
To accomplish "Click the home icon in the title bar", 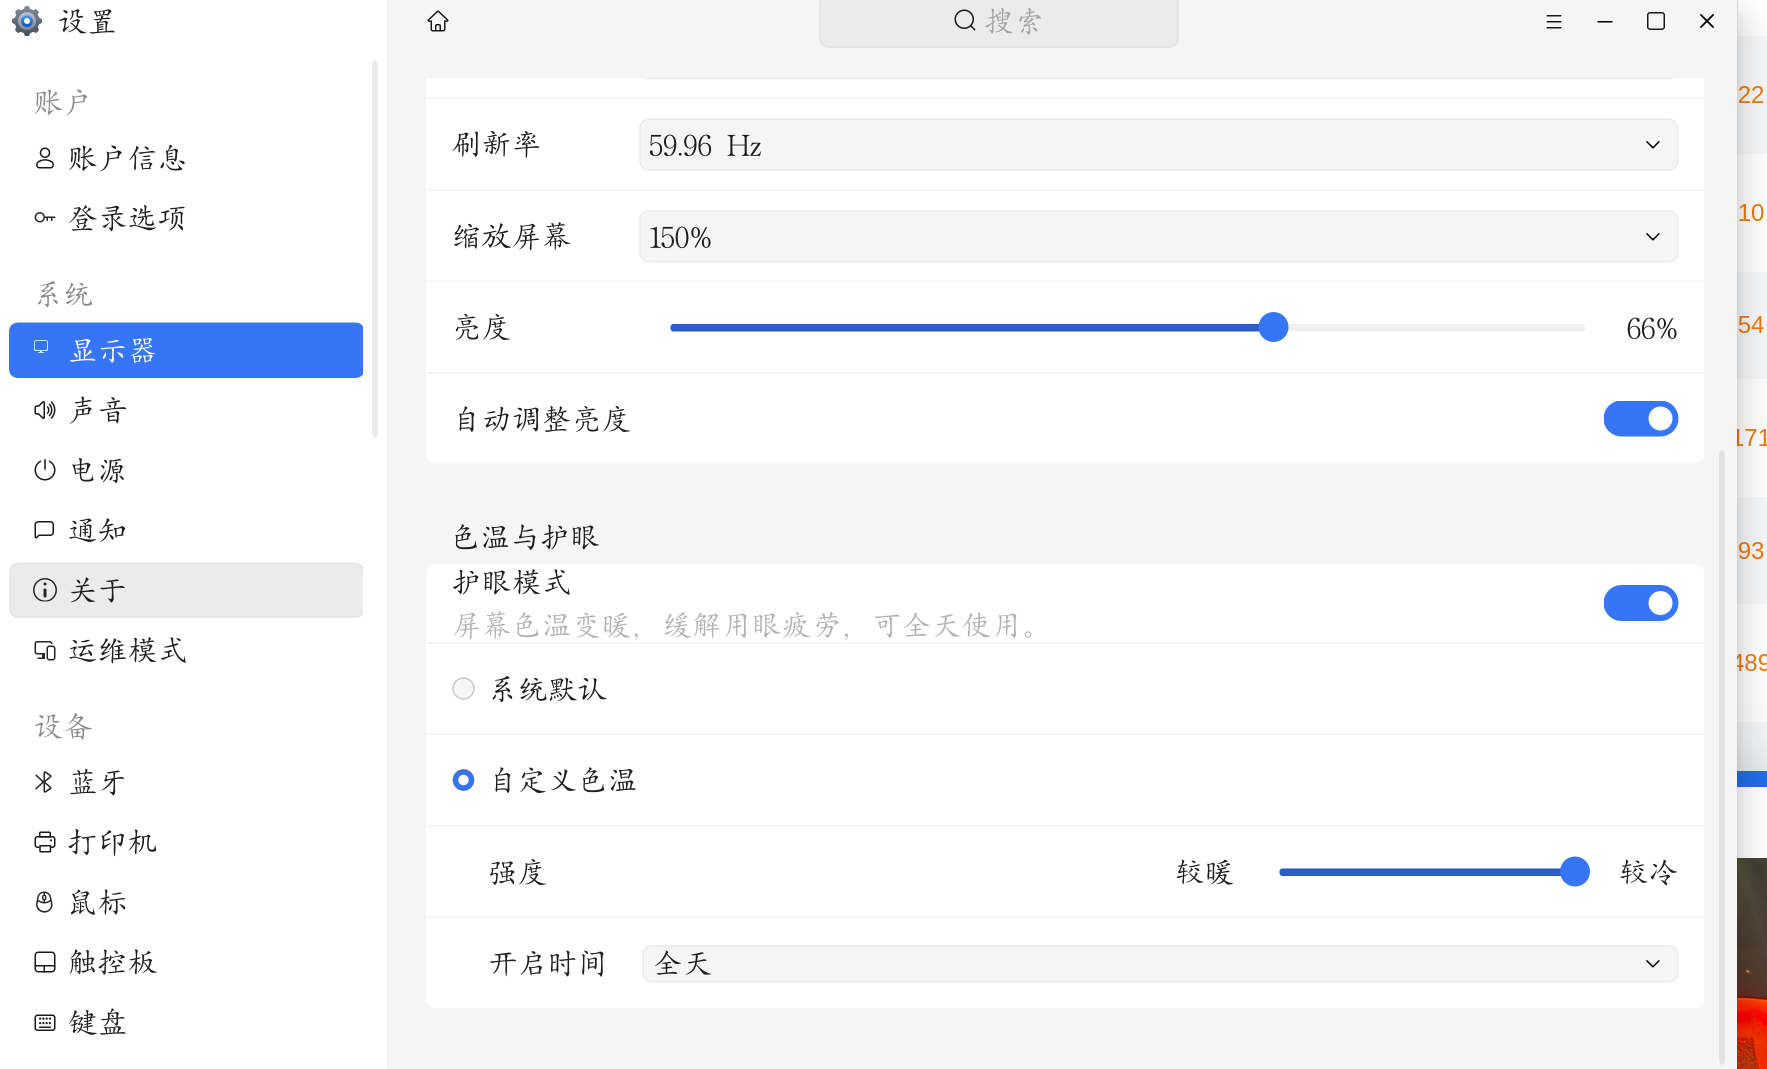I will [x=438, y=21].
